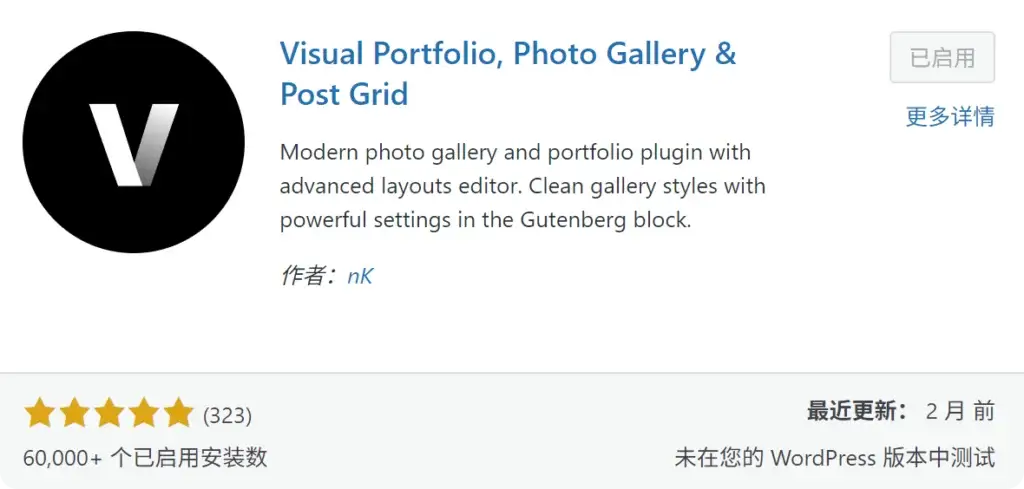Screen dimensions: 1024x489
Task: Visit the author nK link
Action: tap(360, 277)
